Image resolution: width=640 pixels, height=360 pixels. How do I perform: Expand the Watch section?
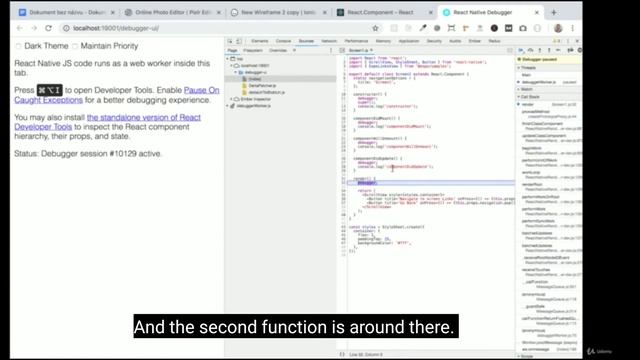point(528,89)
